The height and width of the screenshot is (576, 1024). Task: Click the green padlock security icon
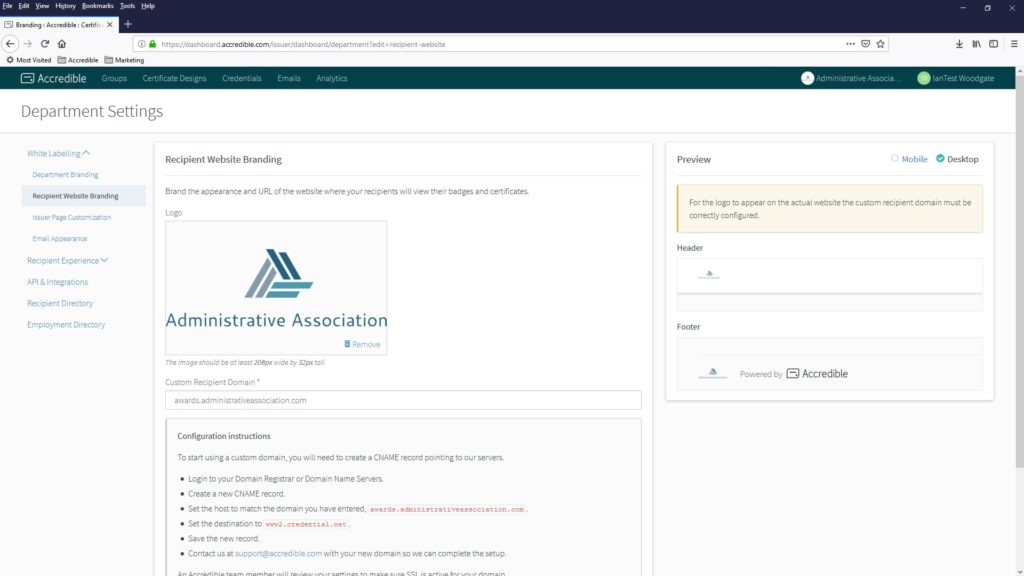coord(152,44)
